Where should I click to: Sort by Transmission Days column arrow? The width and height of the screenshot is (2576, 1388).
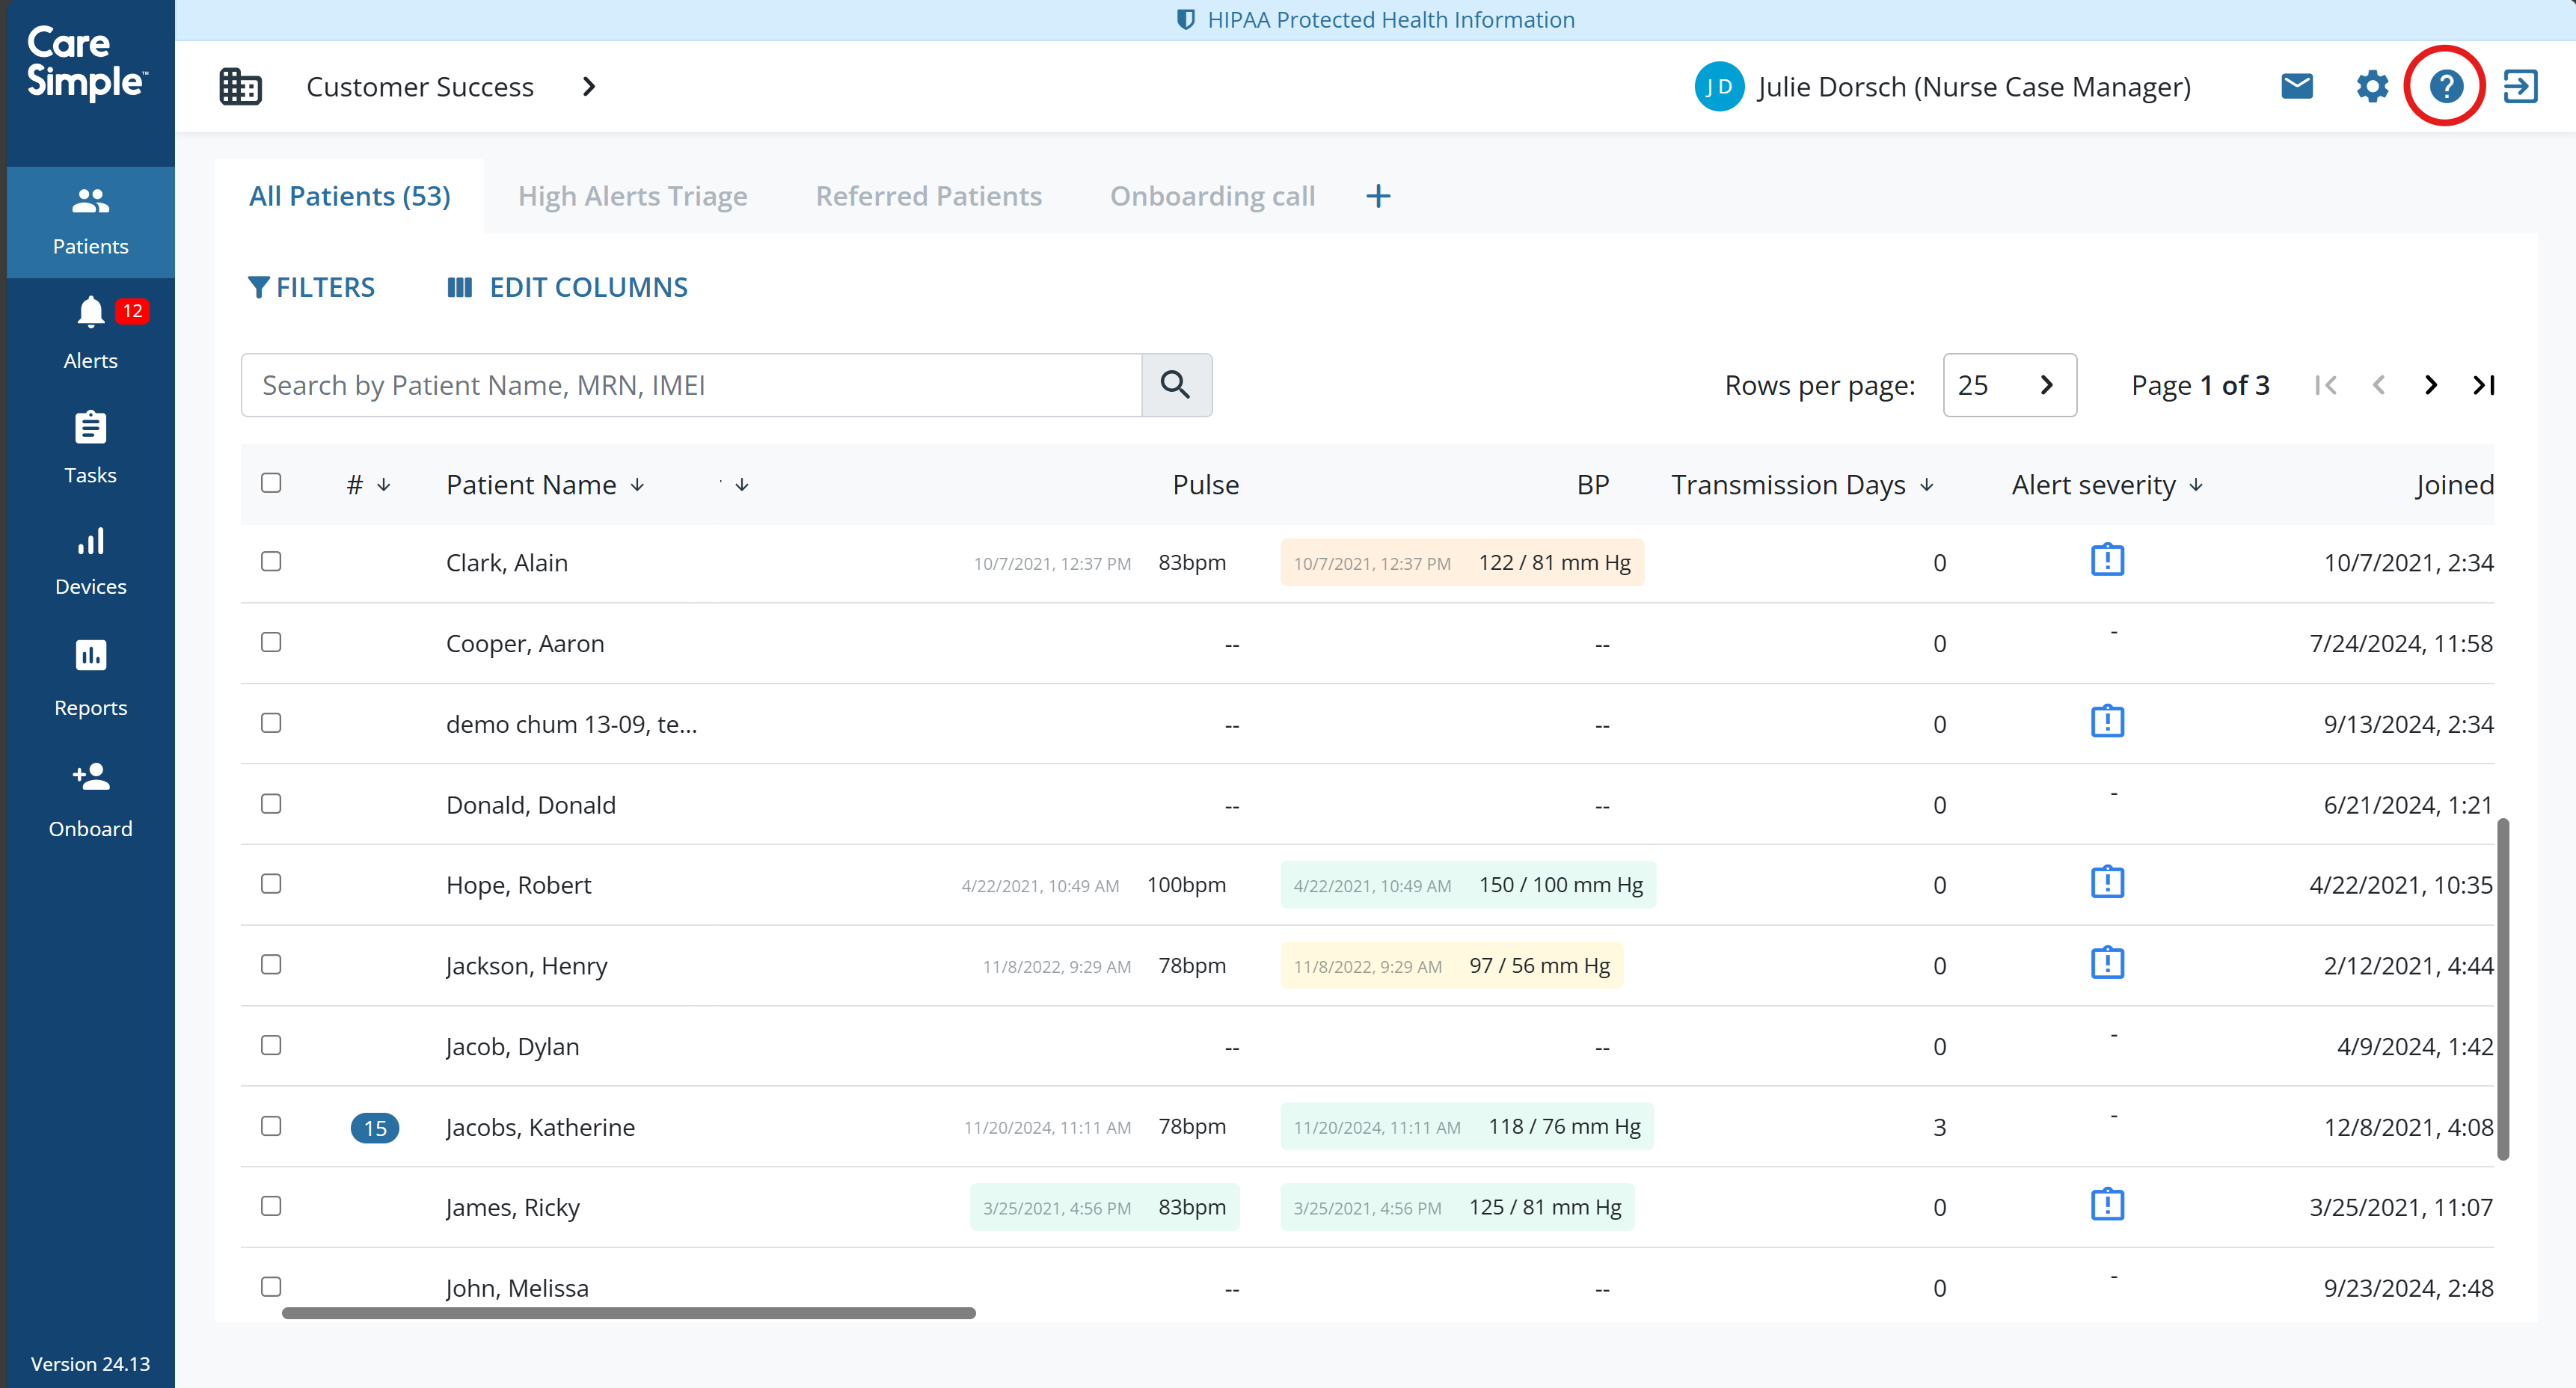(x=1927, y=485)
